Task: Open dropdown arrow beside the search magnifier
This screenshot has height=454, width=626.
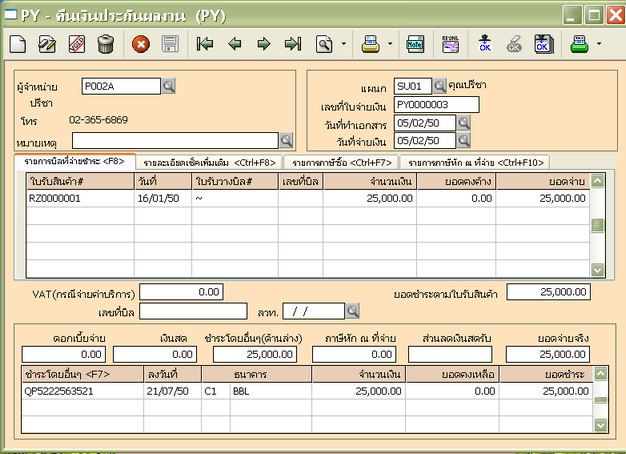Action: tap(345, 44)
